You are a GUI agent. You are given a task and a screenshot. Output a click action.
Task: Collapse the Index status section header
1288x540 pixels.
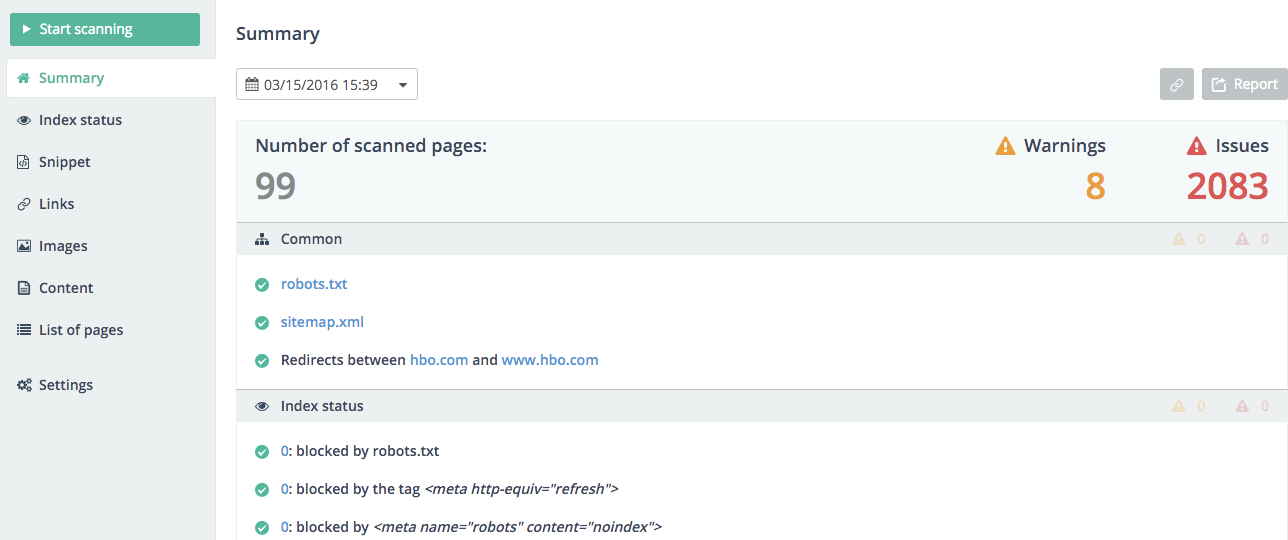click(x=322, y=406)
